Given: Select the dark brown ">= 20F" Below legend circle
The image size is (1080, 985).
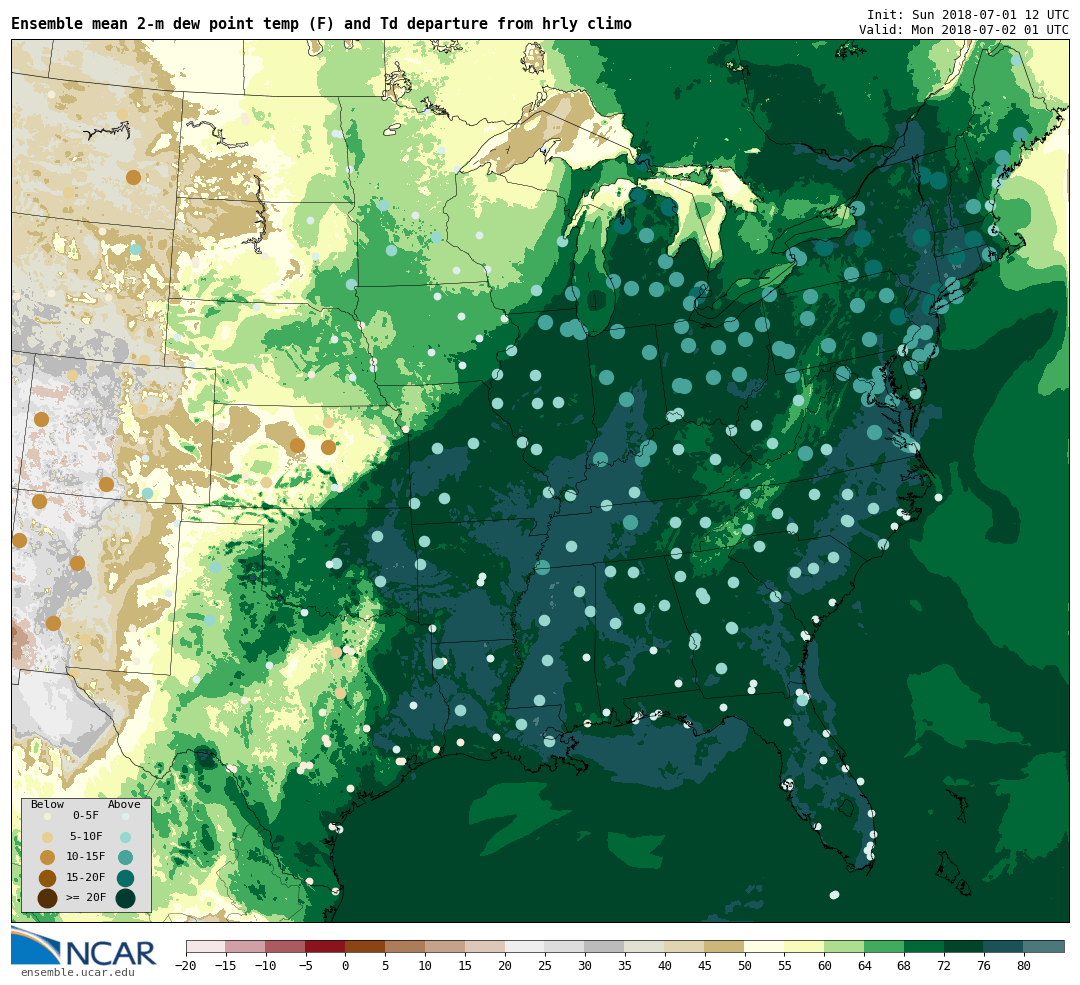Looking at the screenshot, I should click(47, 898).
